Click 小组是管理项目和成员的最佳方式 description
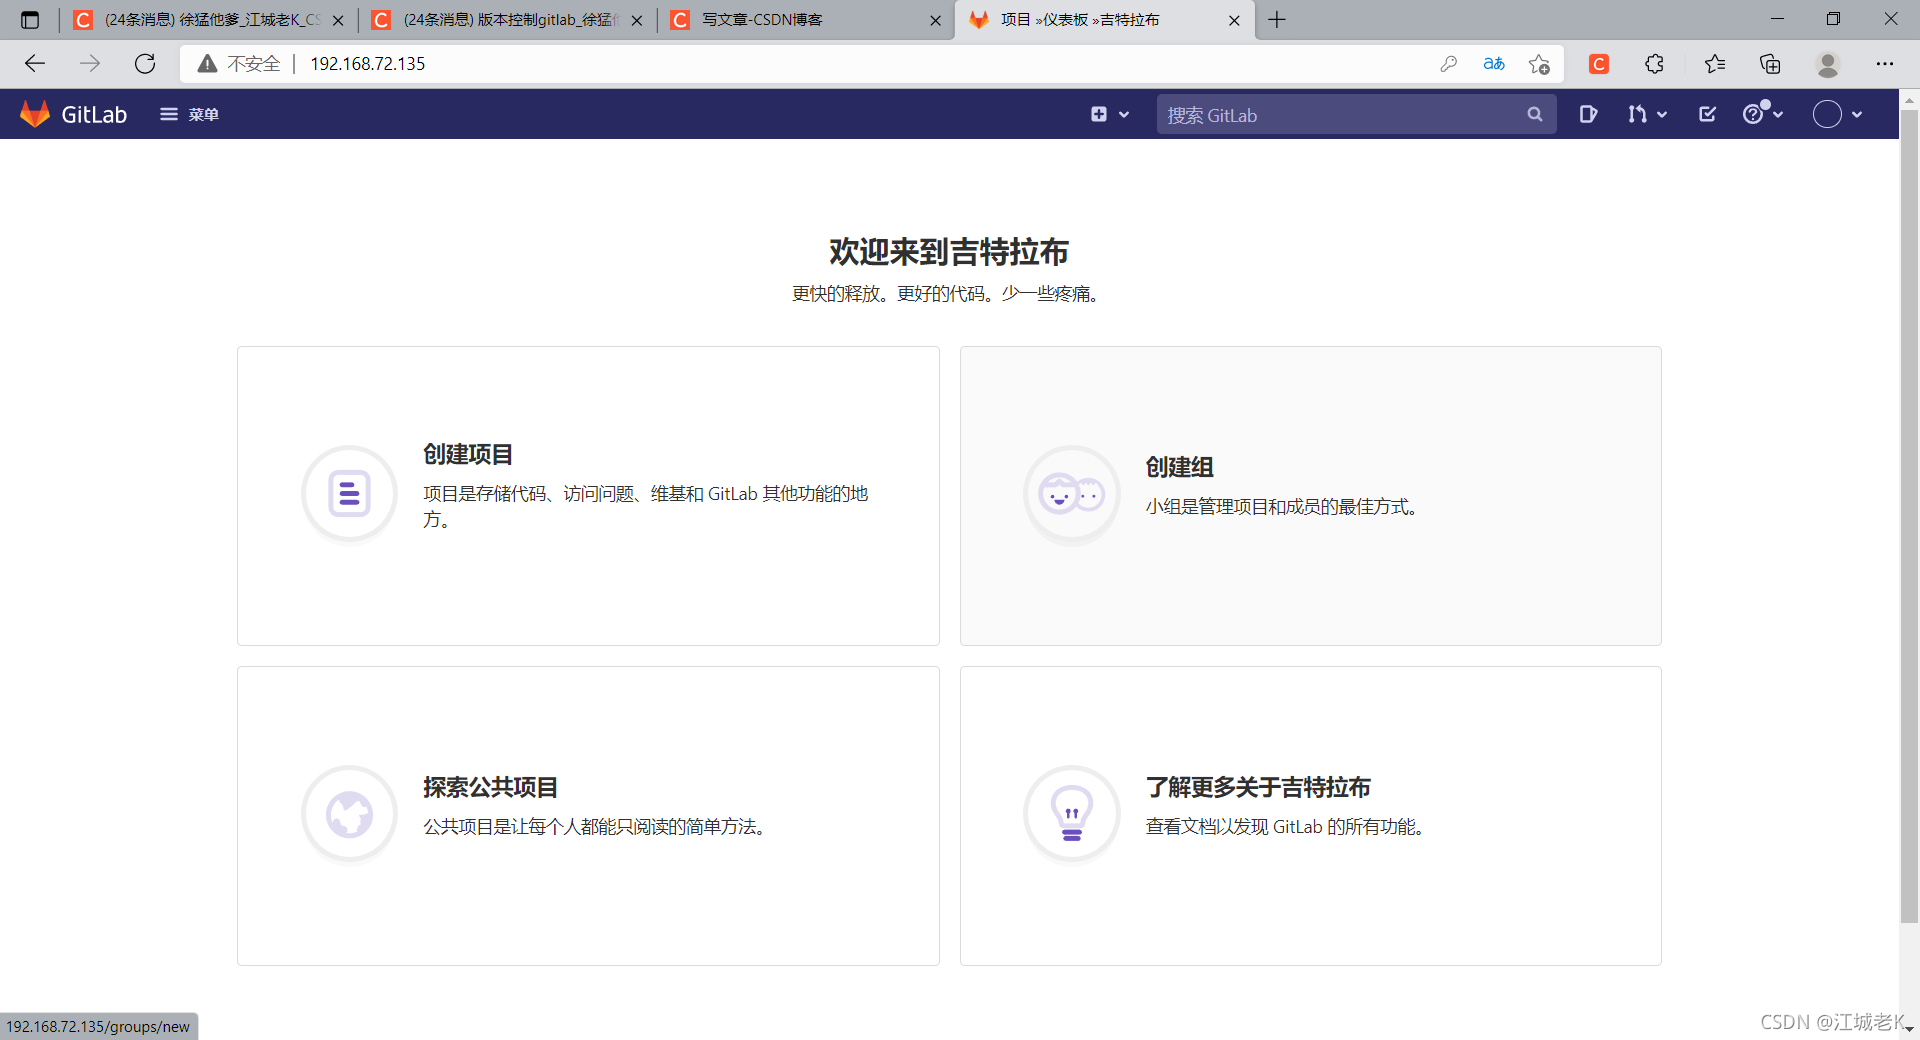Screen dimensions: 1920x1040 point(1284,507)
